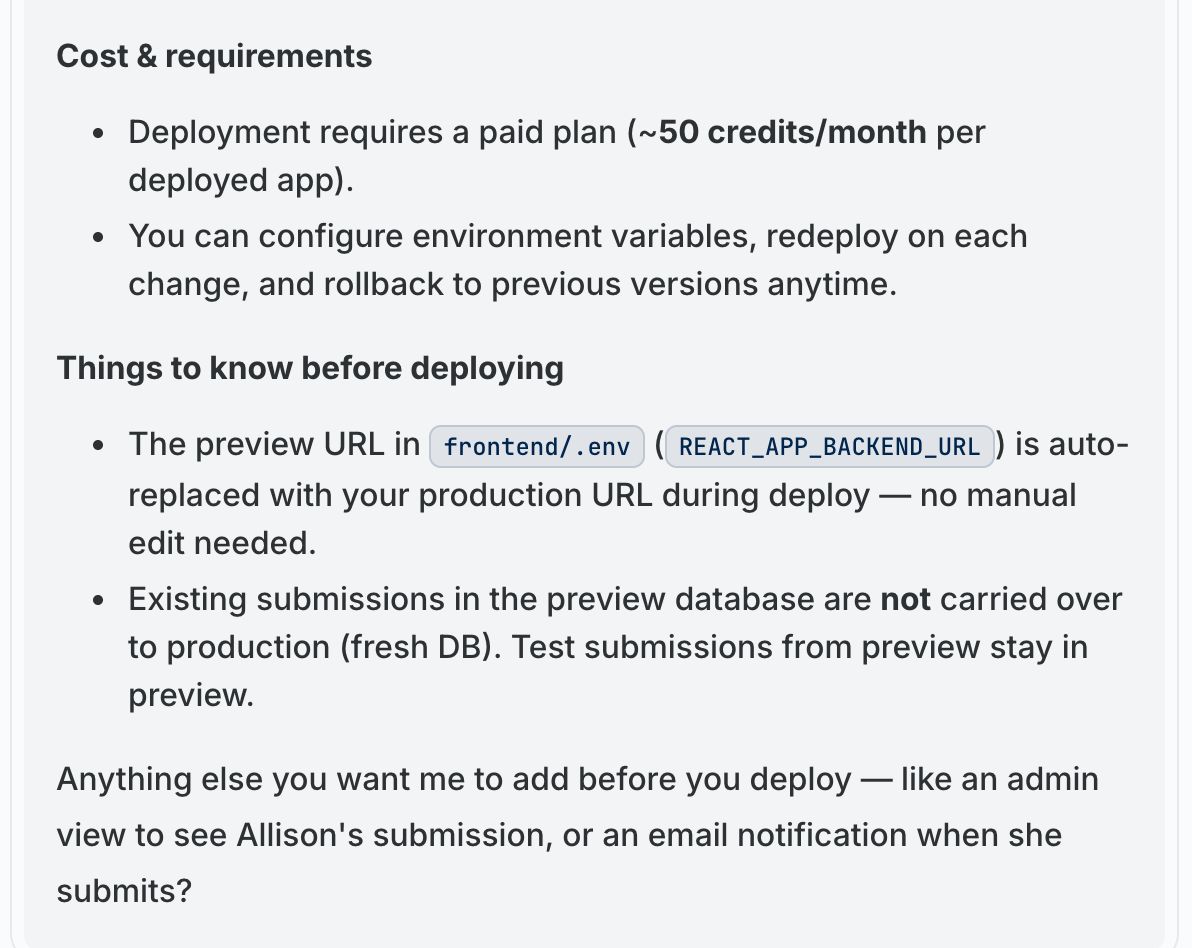Click The preview URL in text

pyautogui.click(x=274, y=445)
